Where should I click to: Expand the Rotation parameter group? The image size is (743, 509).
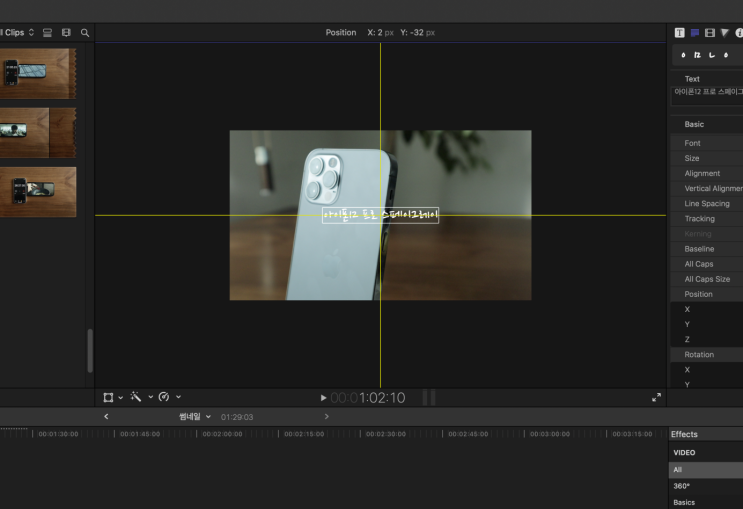pyautogui.click(x=707, y=354)
